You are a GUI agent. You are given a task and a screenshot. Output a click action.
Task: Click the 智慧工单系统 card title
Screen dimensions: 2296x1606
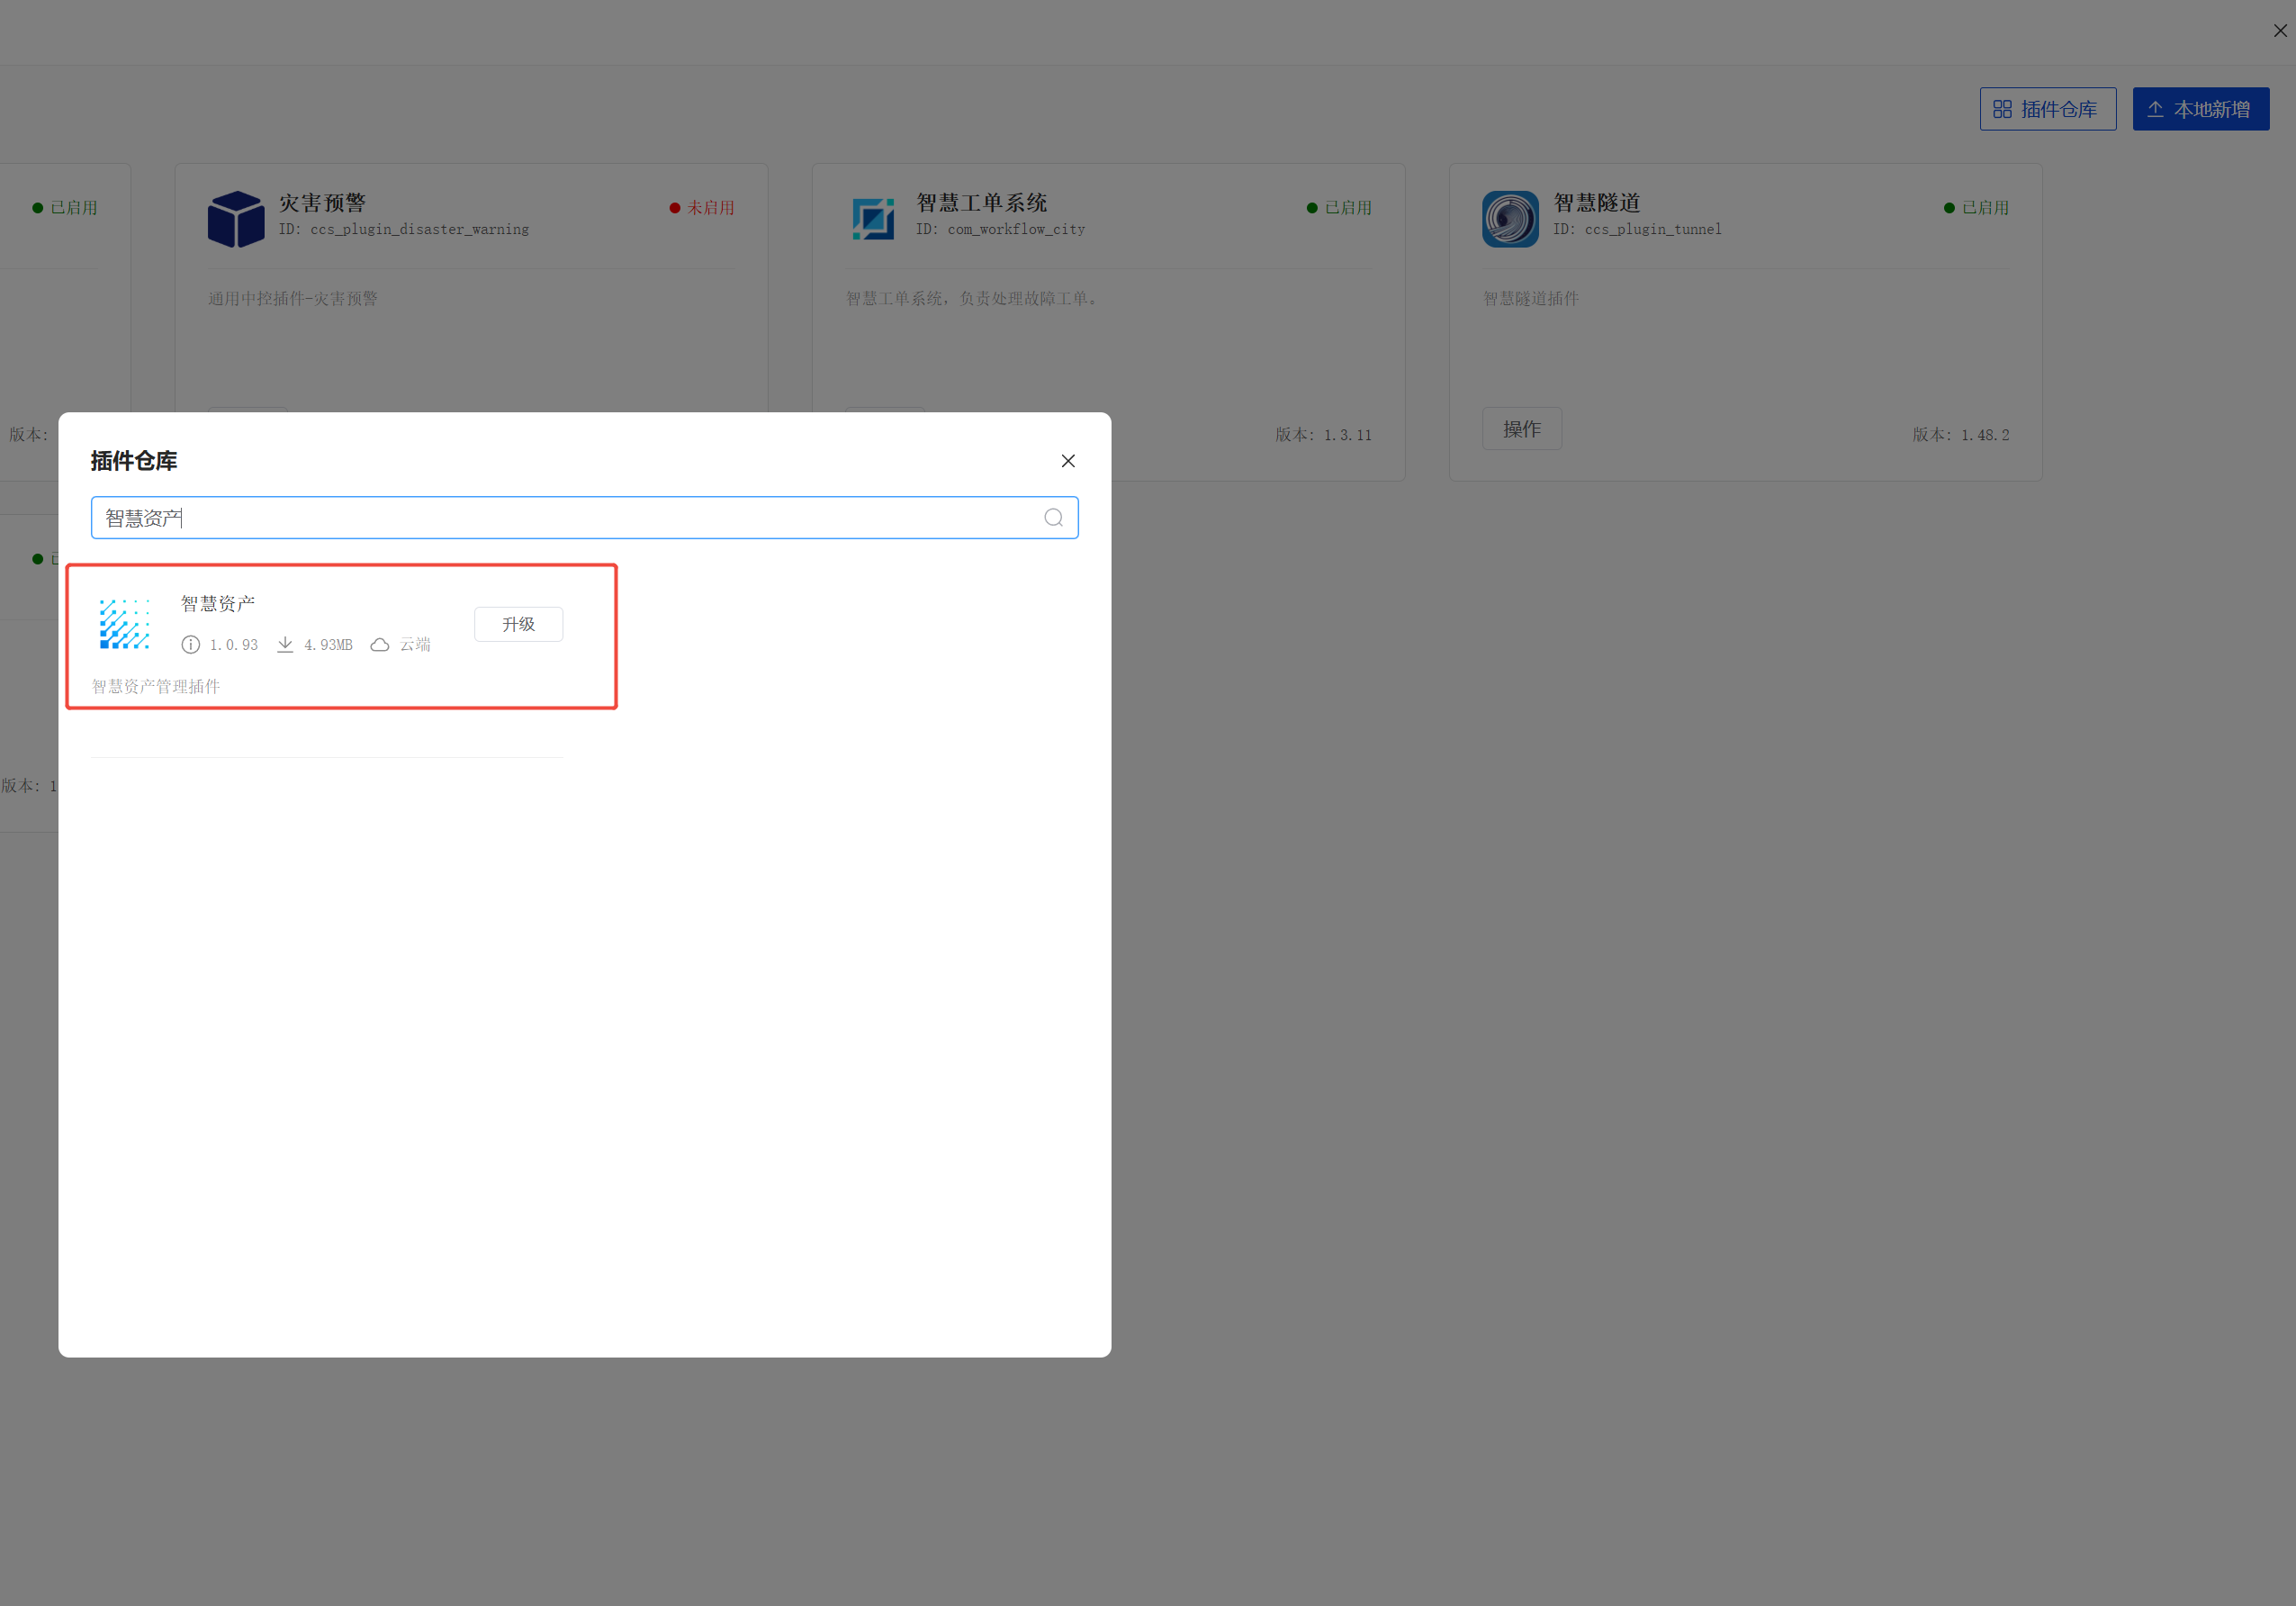pos(981,203)
